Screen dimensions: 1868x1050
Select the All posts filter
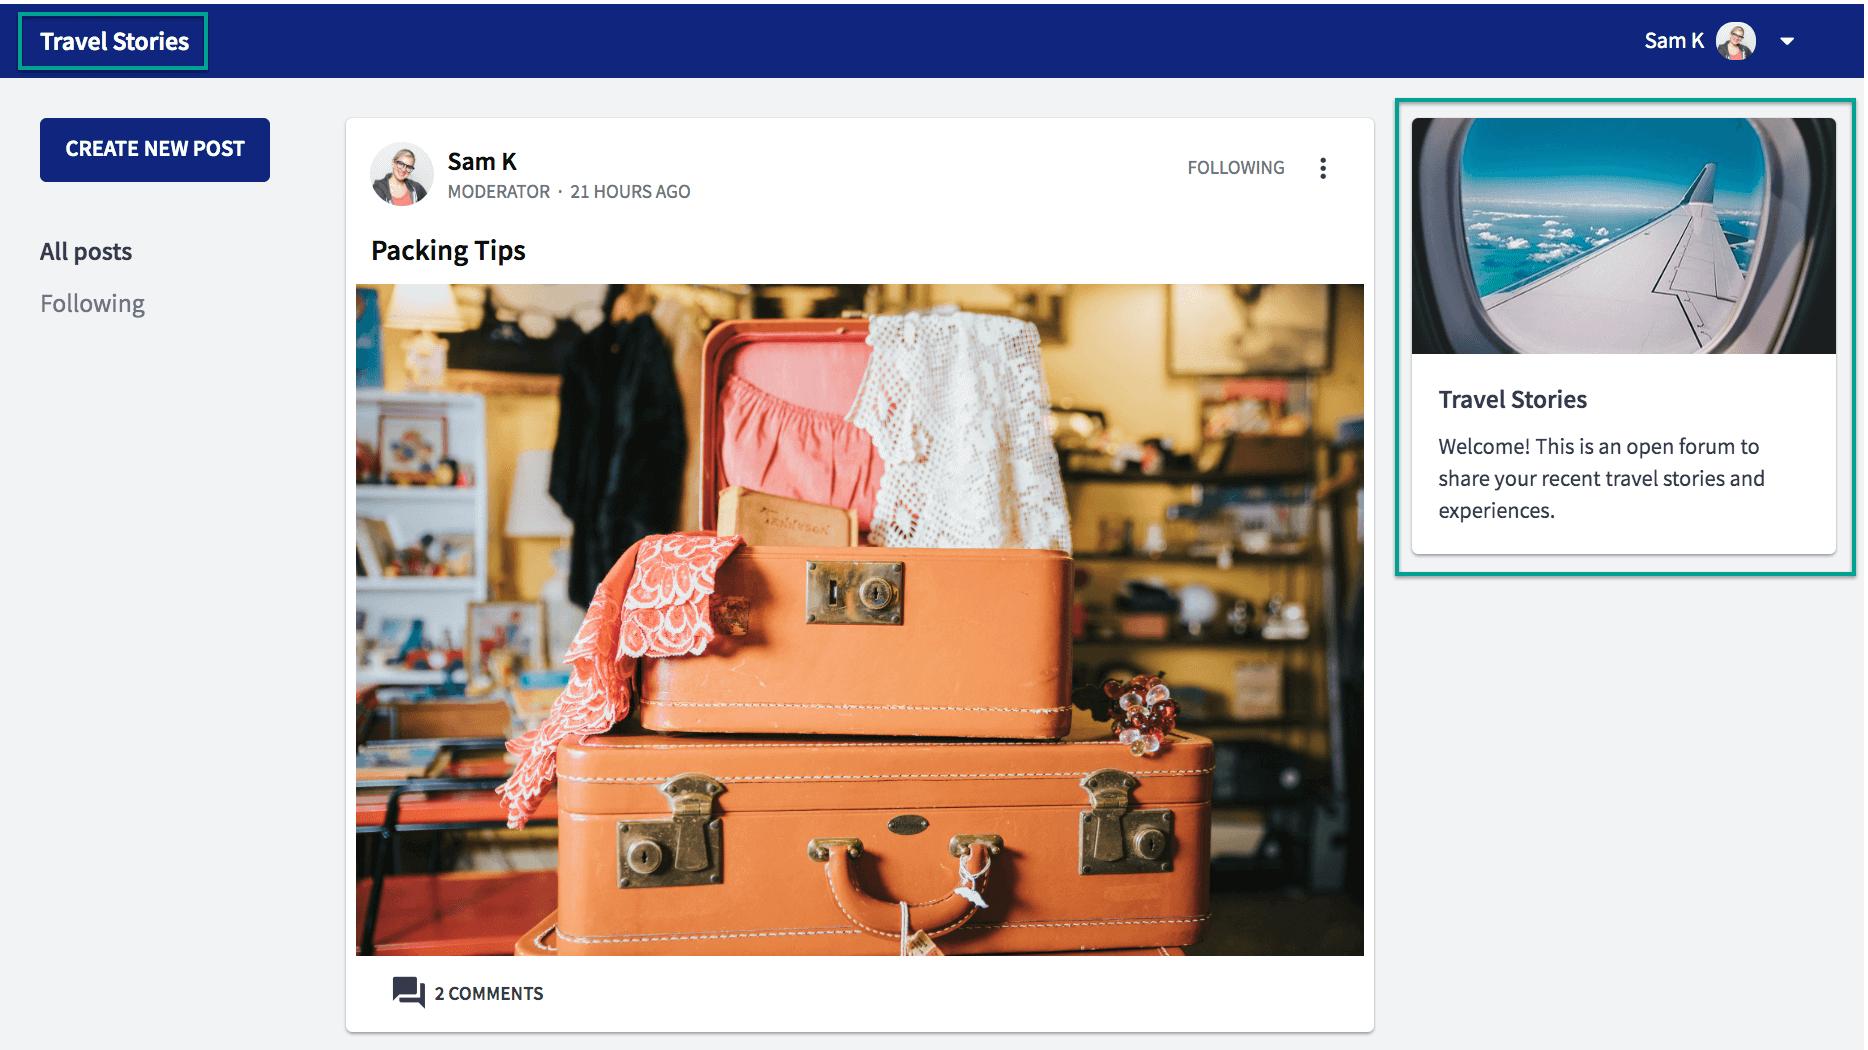[86, 252]
